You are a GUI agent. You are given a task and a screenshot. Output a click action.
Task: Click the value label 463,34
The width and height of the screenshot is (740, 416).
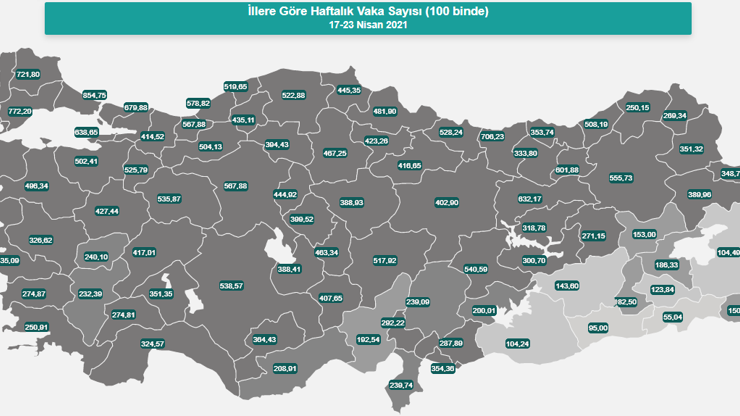pos(326,253)
